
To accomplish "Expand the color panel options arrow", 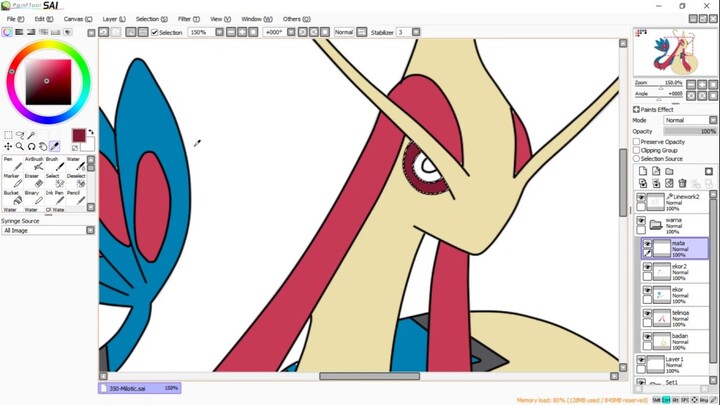I will [x=91, y=32].
